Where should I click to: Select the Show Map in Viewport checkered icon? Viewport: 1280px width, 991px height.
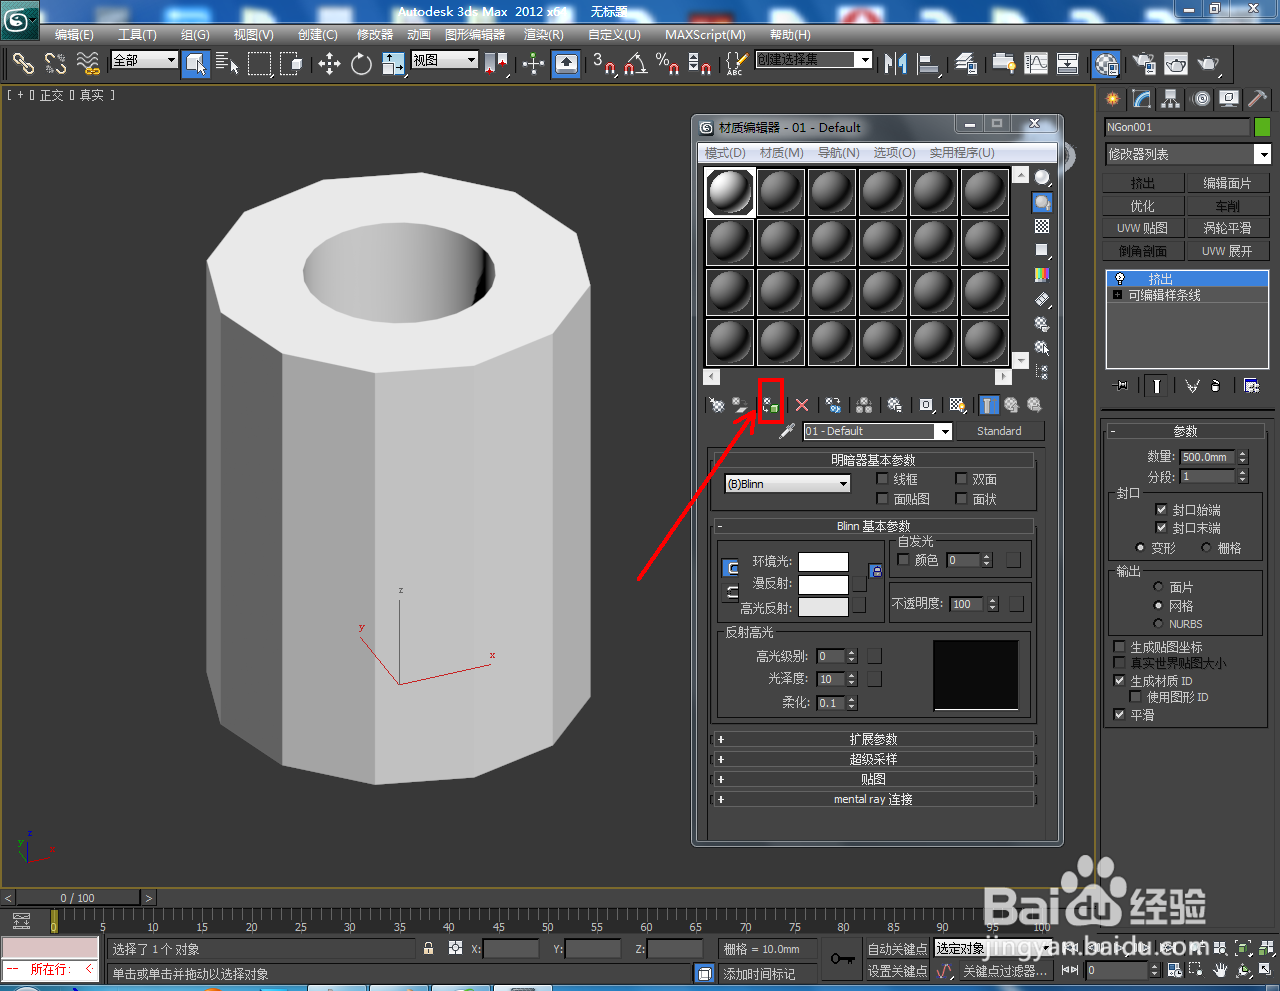point(957,404)
